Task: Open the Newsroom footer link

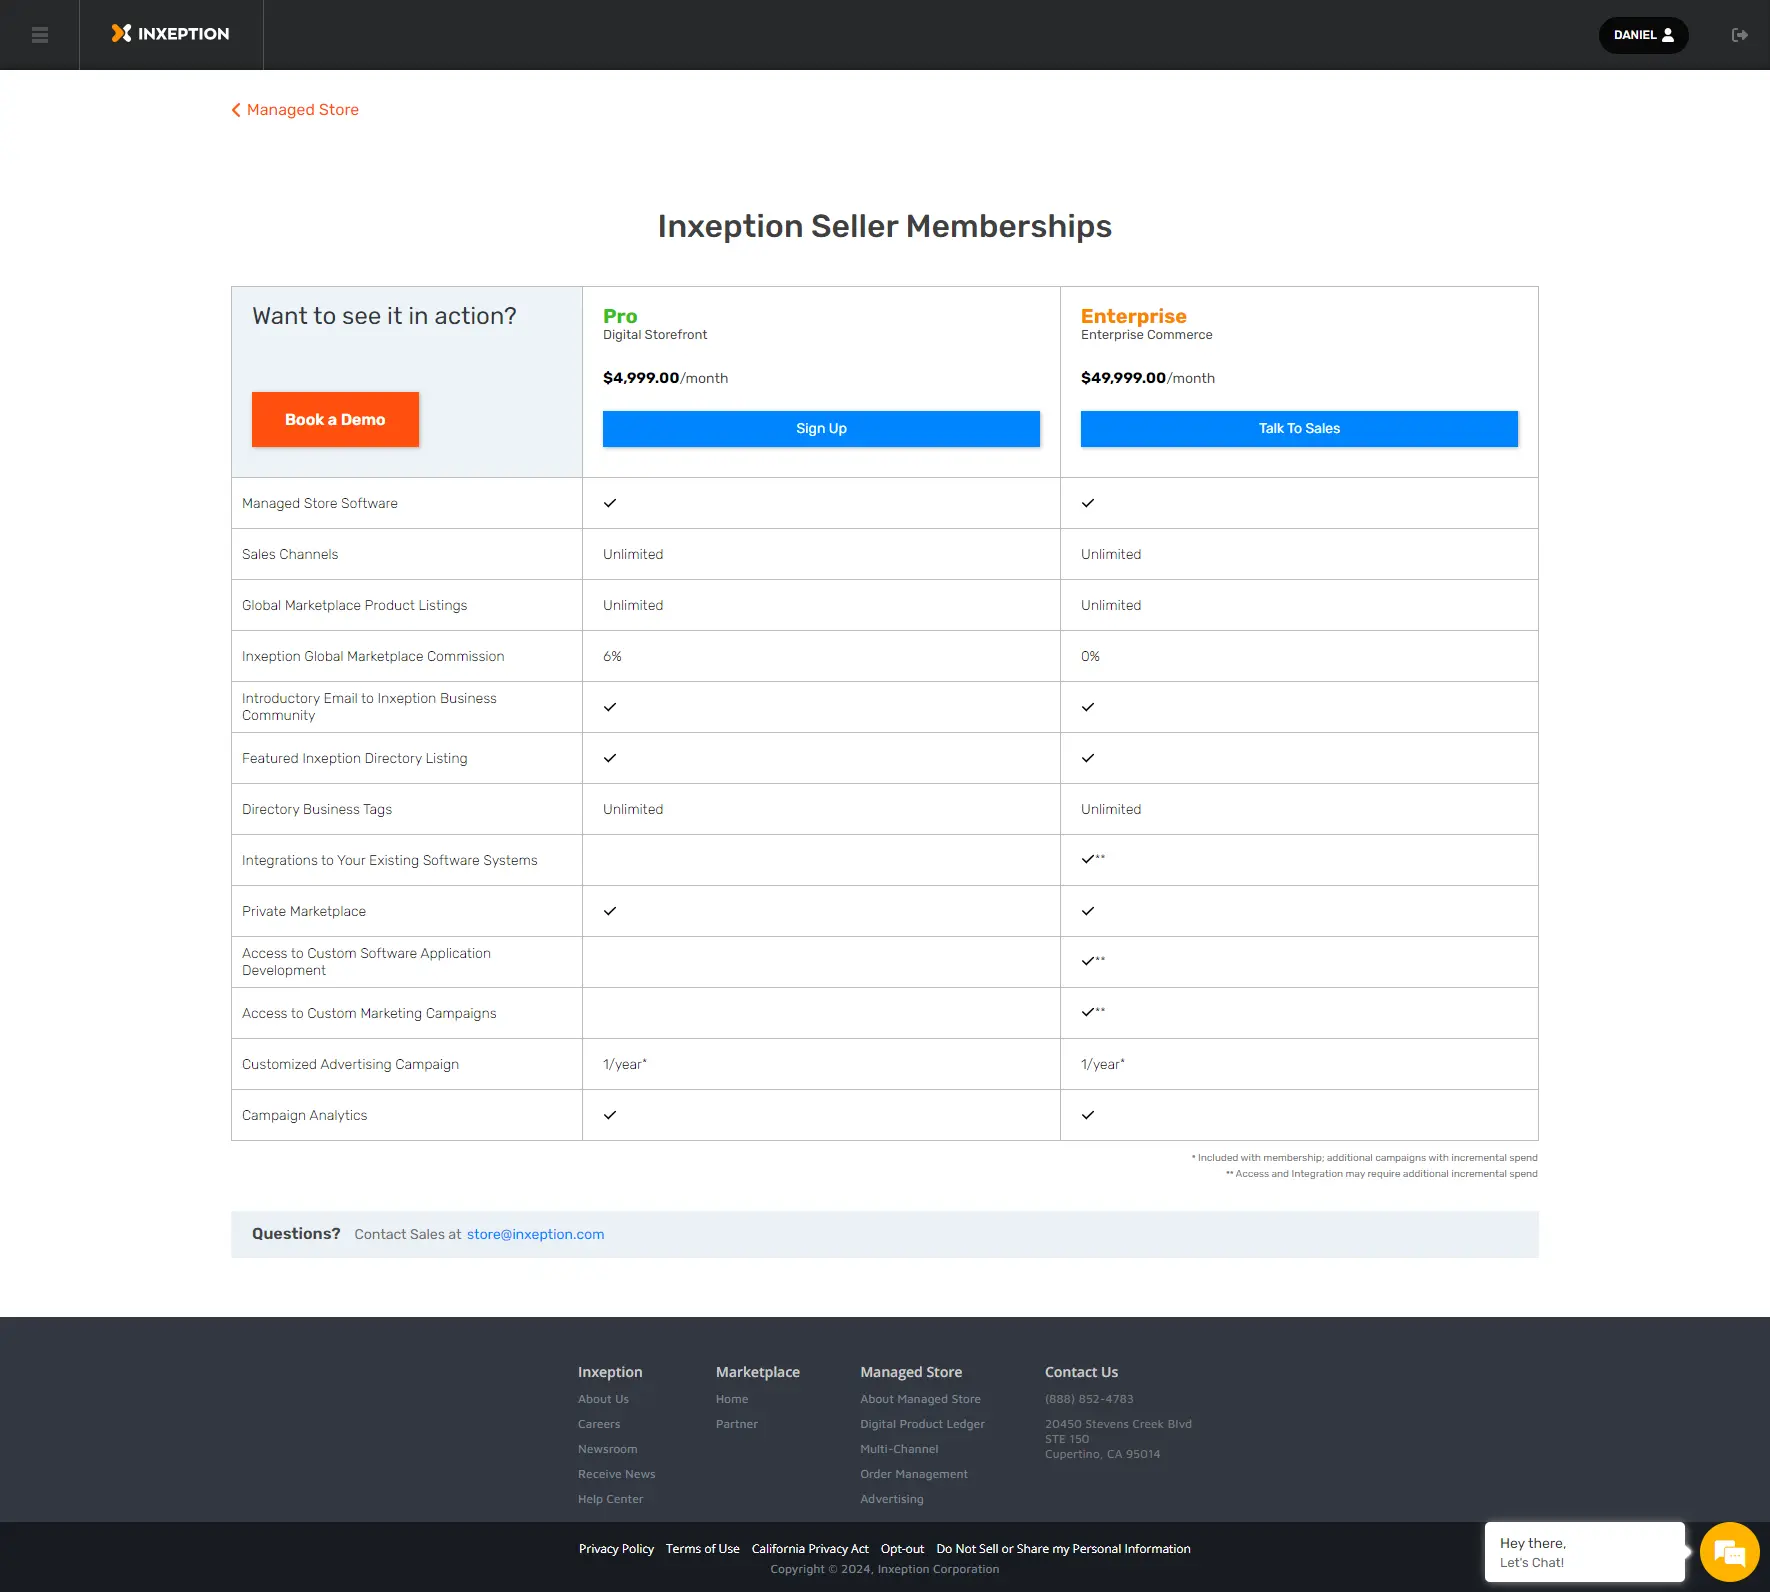Action: 607,1450
